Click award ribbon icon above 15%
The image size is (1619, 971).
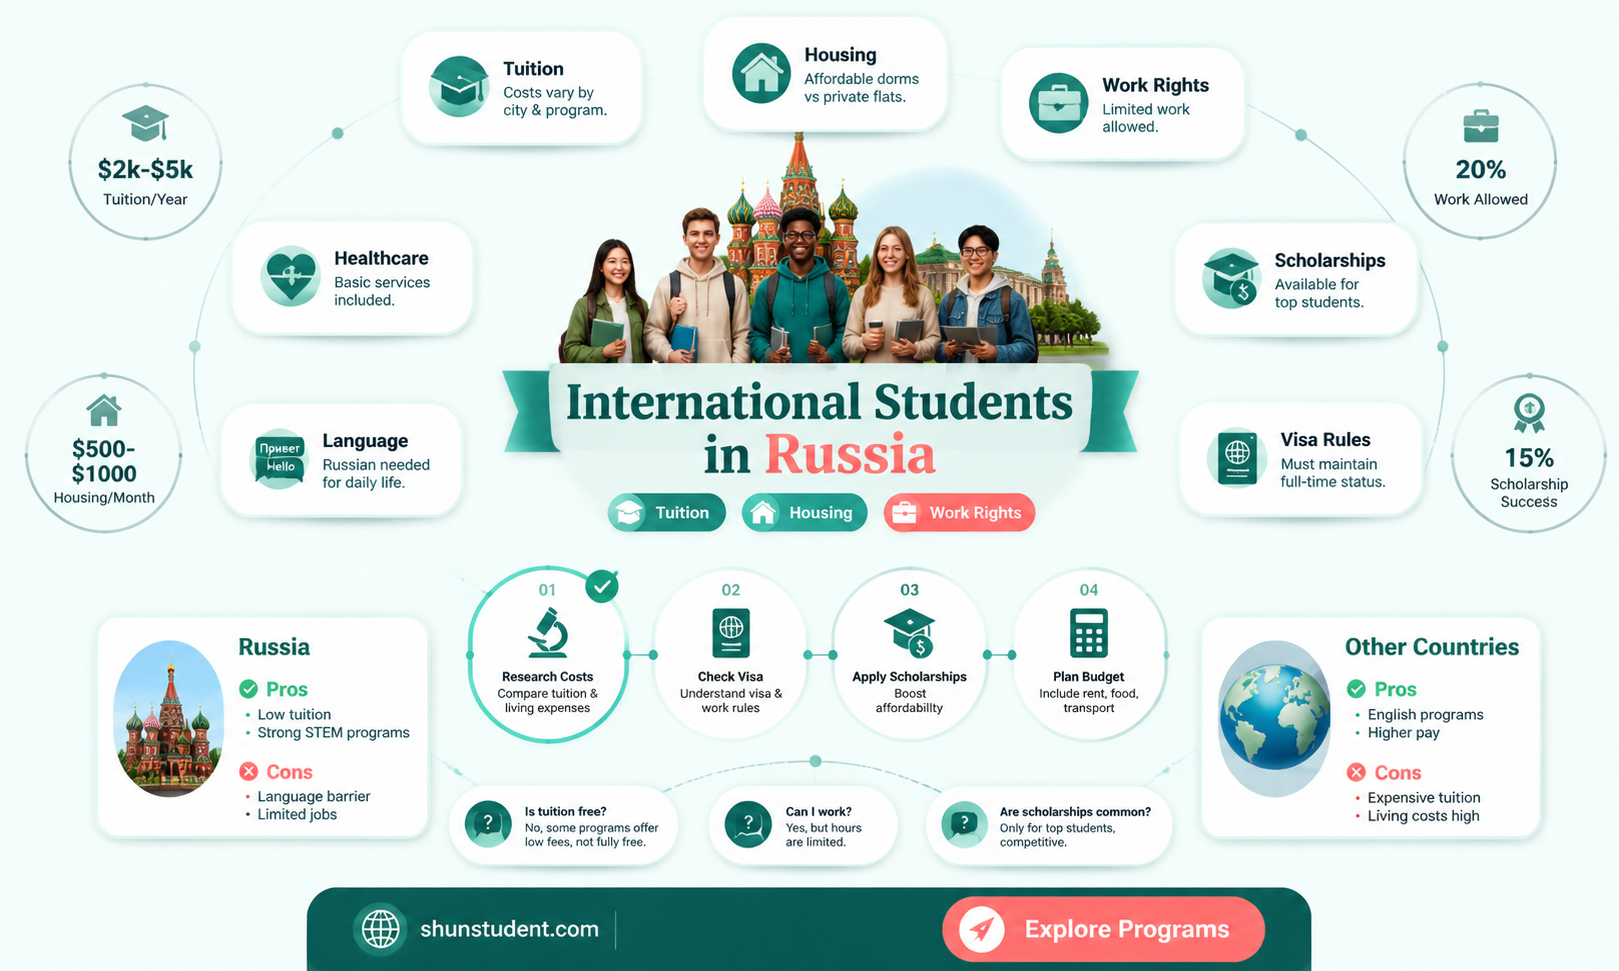(x=1529, y=413)
